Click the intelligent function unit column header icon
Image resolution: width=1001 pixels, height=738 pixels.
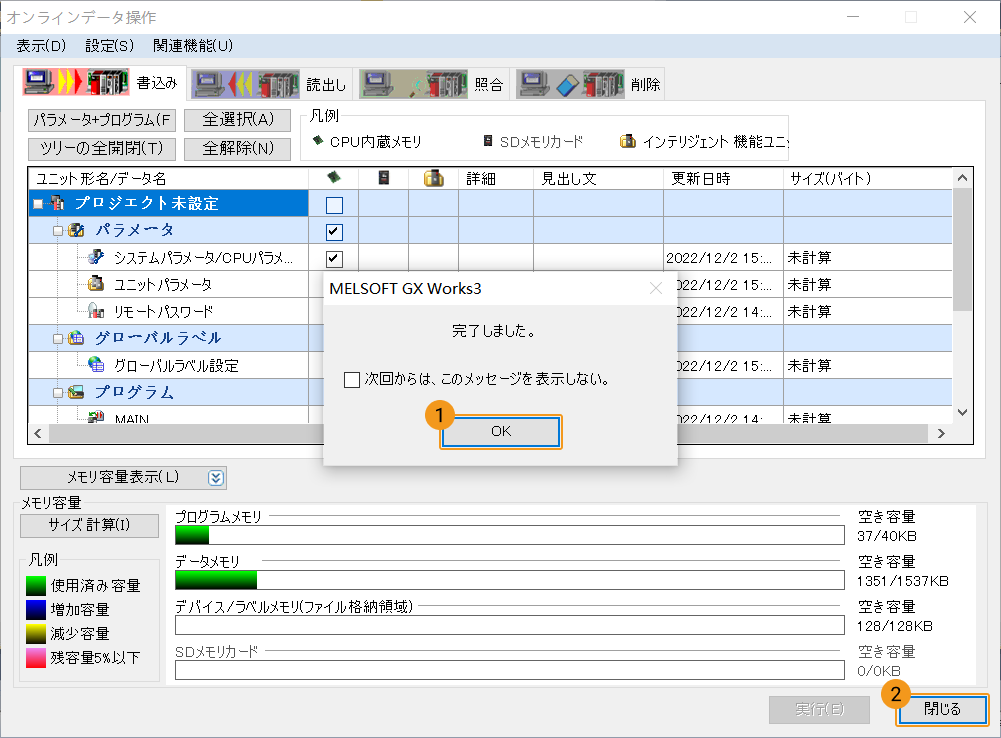click(x=433, y=178)
